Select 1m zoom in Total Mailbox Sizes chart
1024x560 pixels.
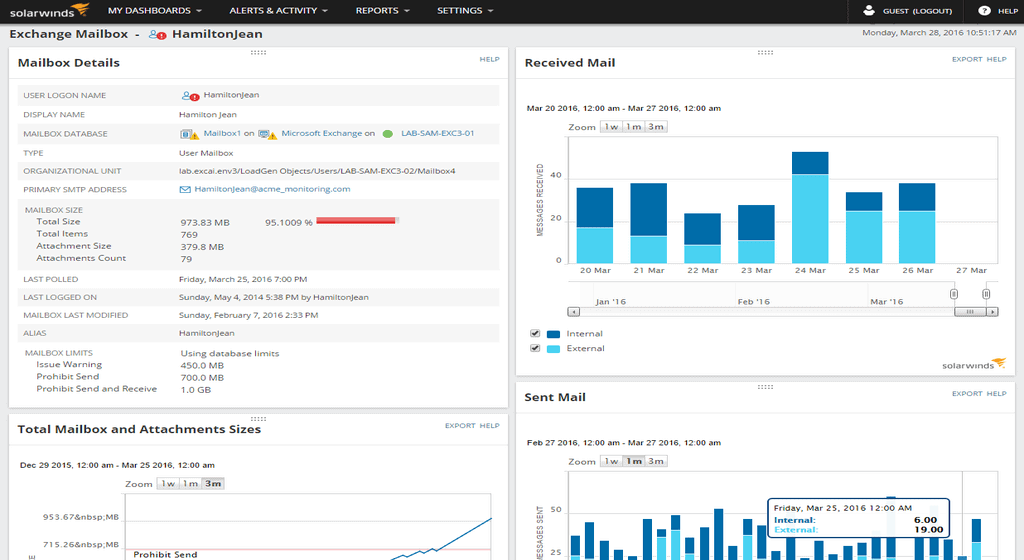[x=191, y=484]
